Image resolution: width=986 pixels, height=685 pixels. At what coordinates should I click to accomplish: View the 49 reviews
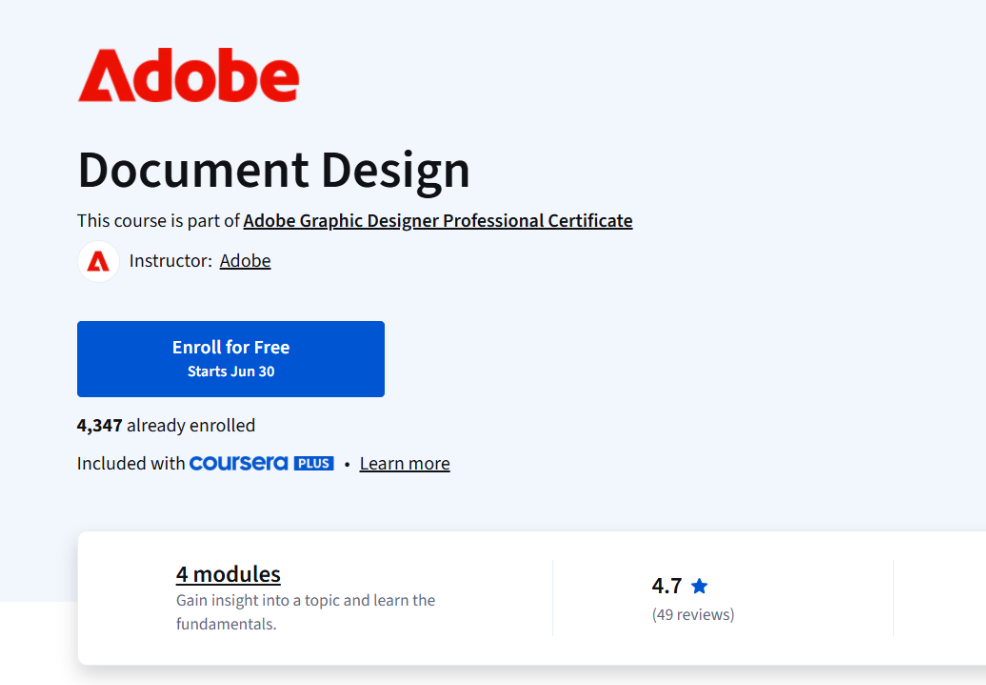(693, 614)
